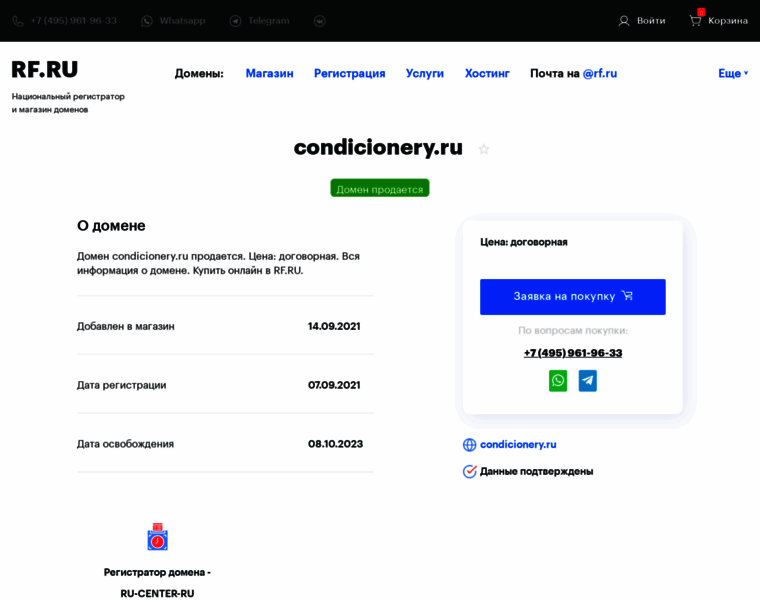The image size is (760, 600).
Task: Open the Хостинг menu item
Action: click(x=487, y=73)
